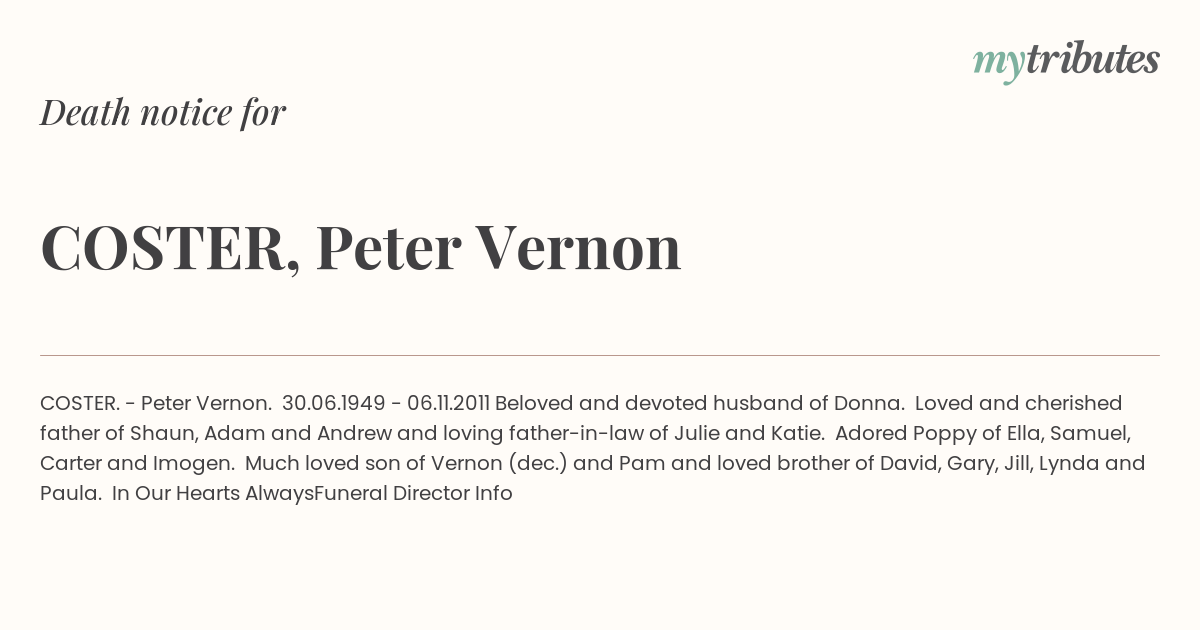Click the birth date 30.06.1949
This screenshot has width=1200, height=630.
pyautogui.click(x=334, y=403)
